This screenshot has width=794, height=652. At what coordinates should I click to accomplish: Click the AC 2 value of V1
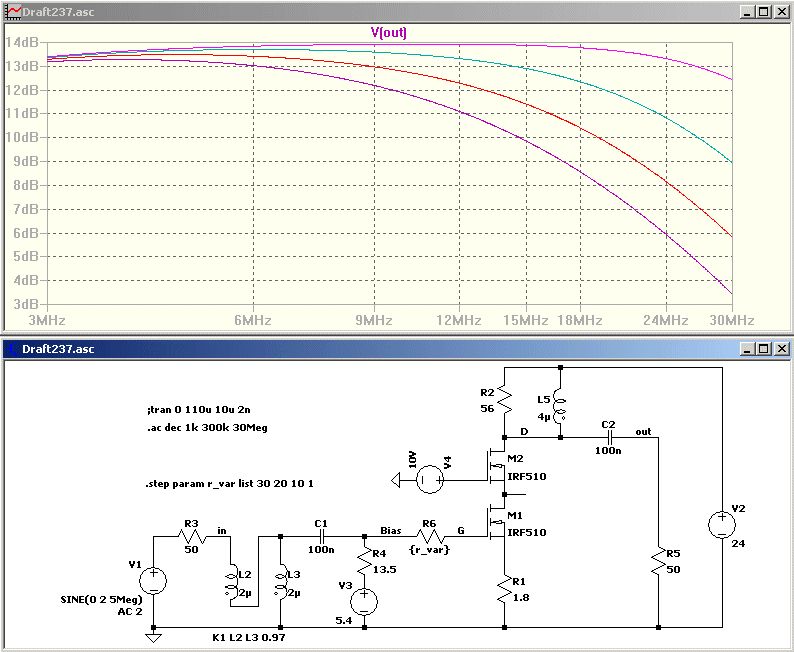130,612
